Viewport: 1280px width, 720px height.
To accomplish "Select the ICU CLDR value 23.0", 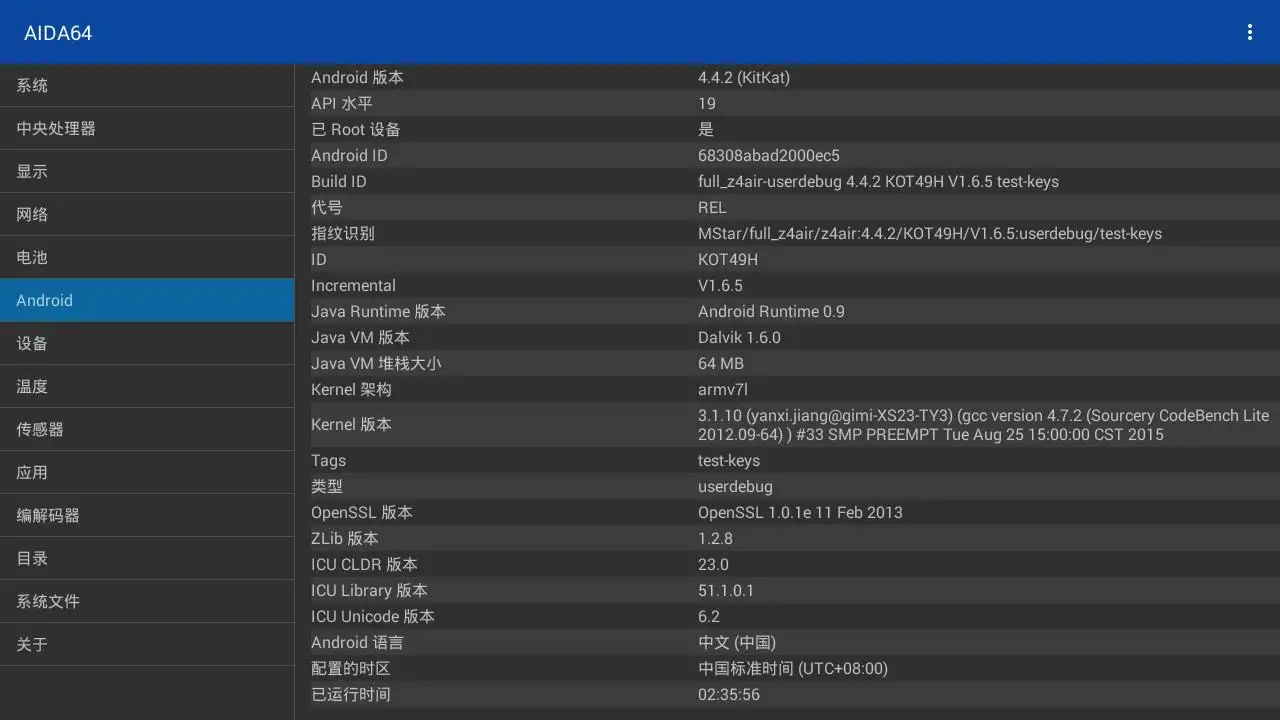I will pyautogui.click(x=713, y=564).
